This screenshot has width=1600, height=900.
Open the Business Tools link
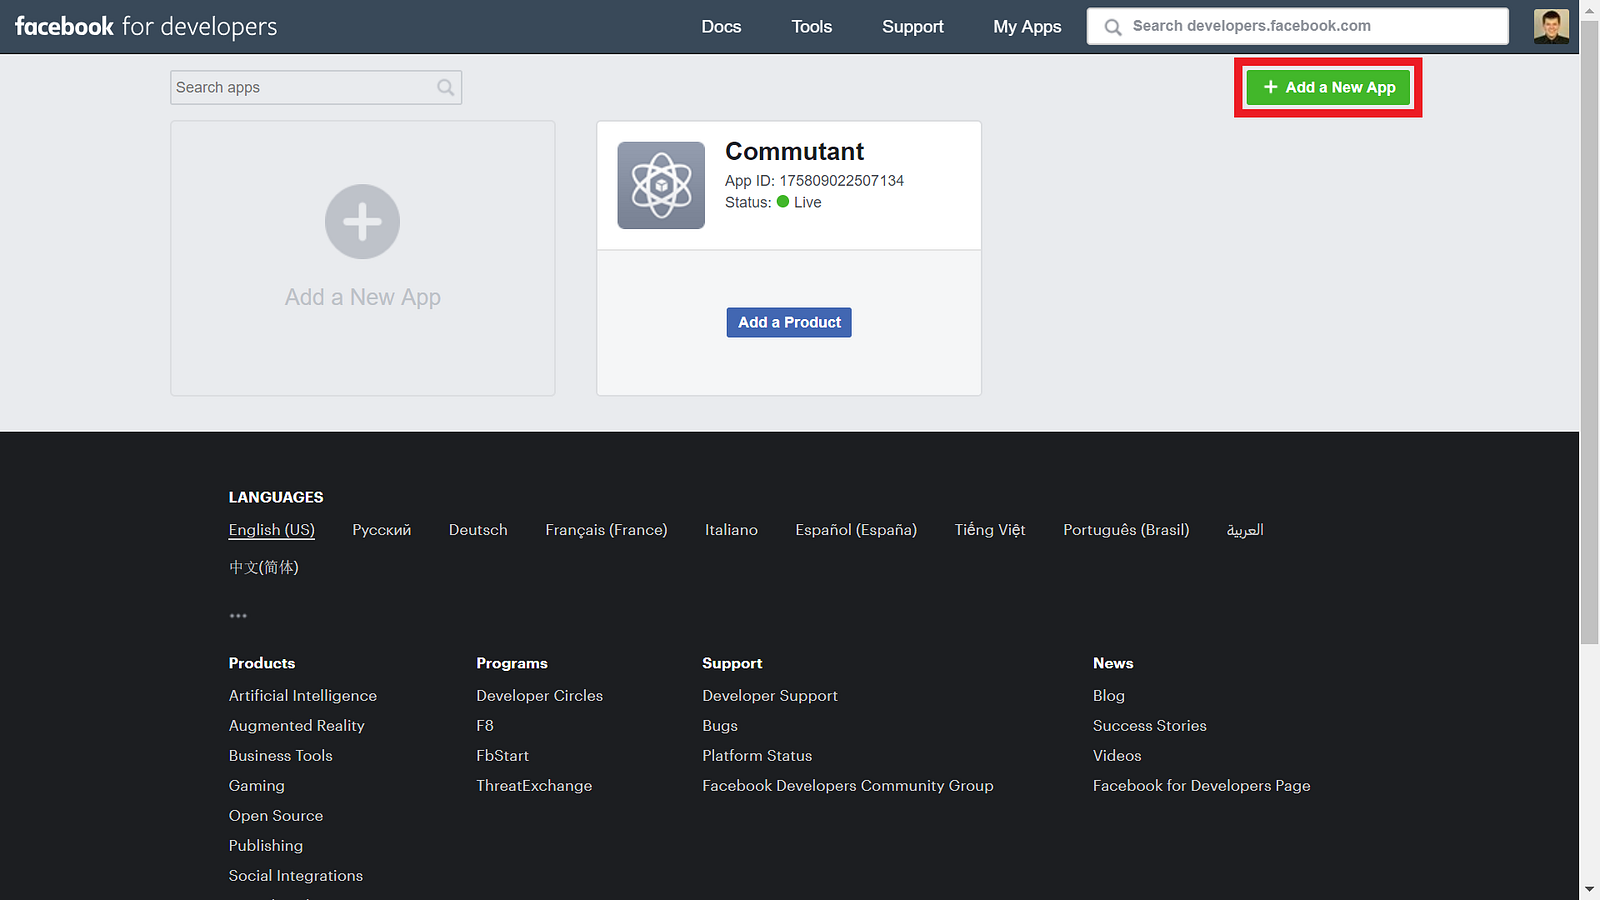pyautogui.click(x=280, y=756)
